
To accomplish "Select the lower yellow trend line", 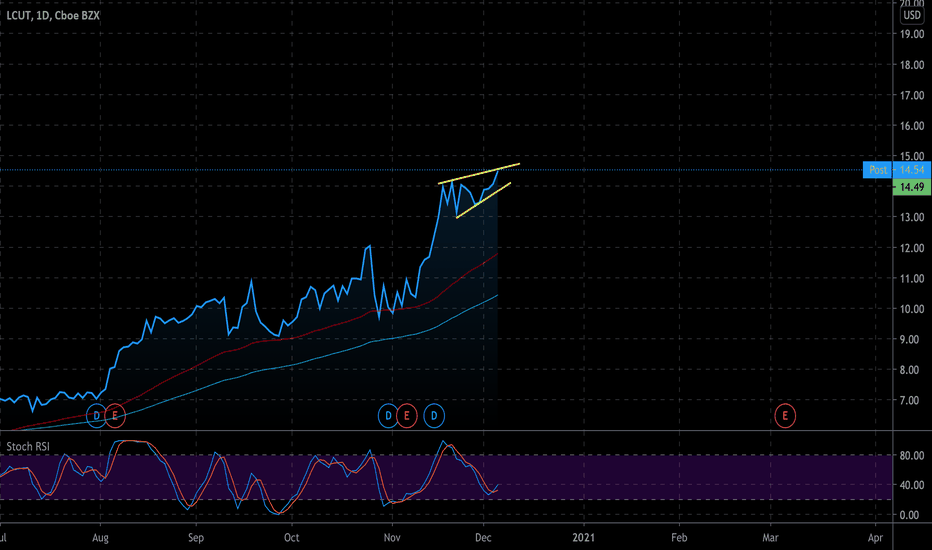I will point(484,200).
